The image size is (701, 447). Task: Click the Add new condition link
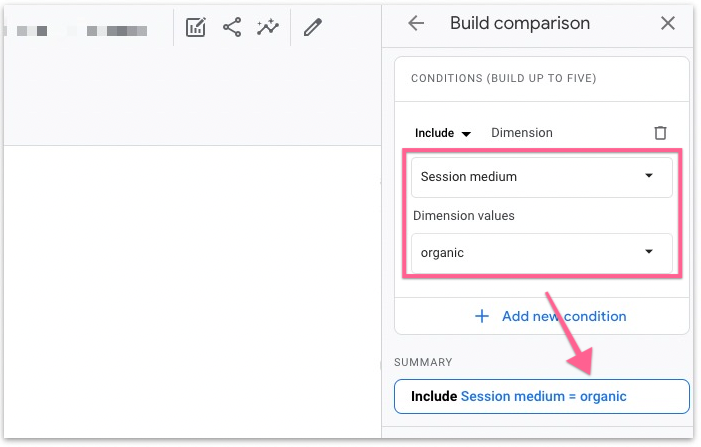click(564, 316)
